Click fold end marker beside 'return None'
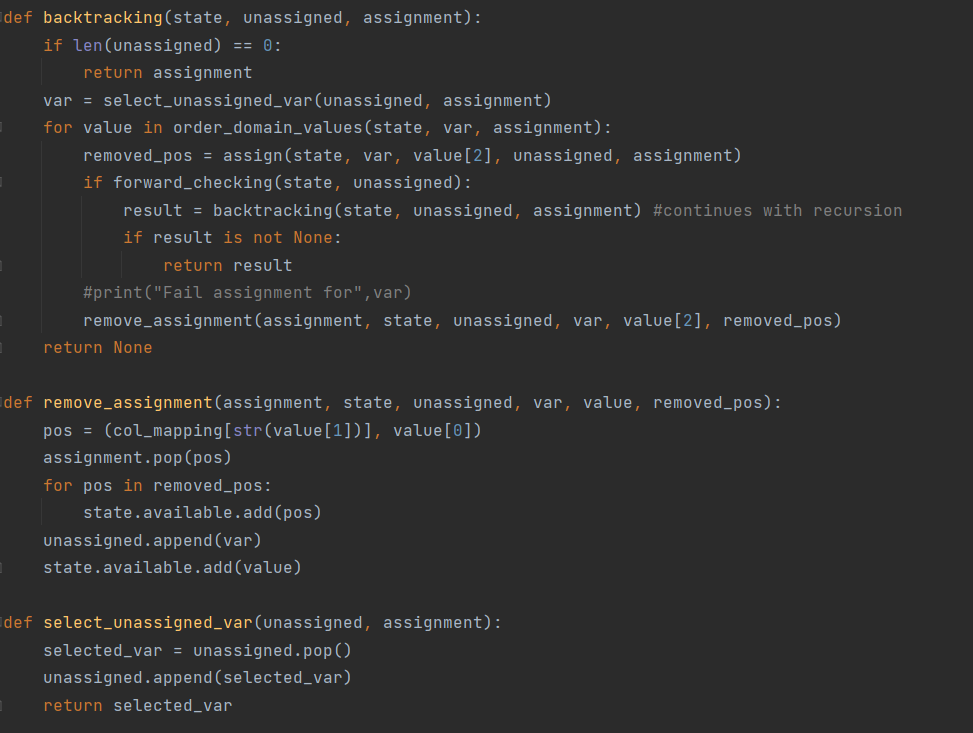The width and height of the screenshot is (973, 733). 3,348
